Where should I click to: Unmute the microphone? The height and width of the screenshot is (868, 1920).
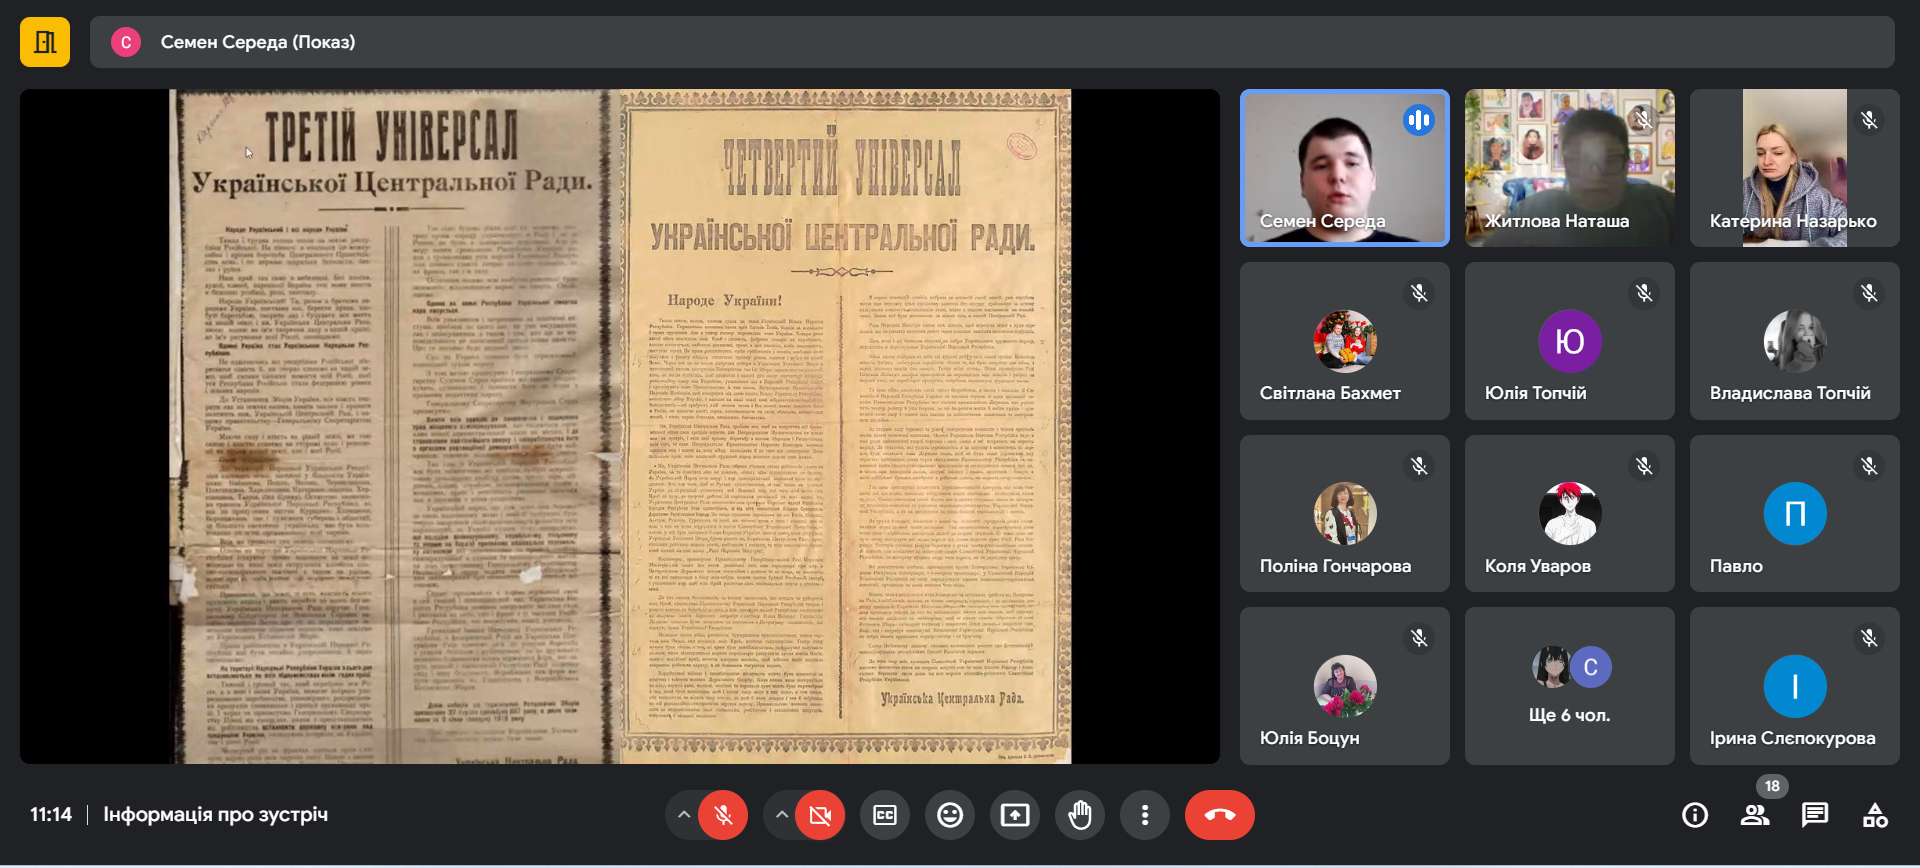(723, 815)
